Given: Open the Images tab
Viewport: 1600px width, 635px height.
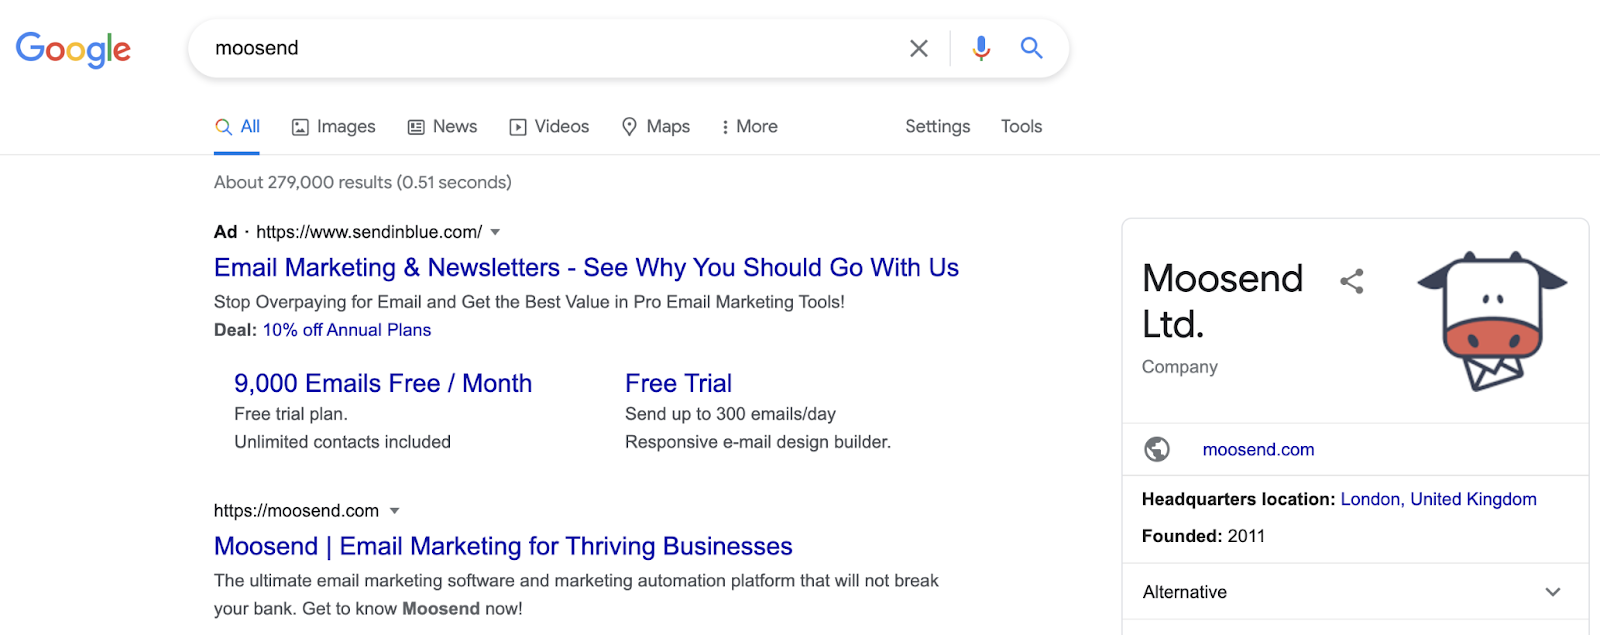Looking at the screenshot, I should tap(334, 127).
